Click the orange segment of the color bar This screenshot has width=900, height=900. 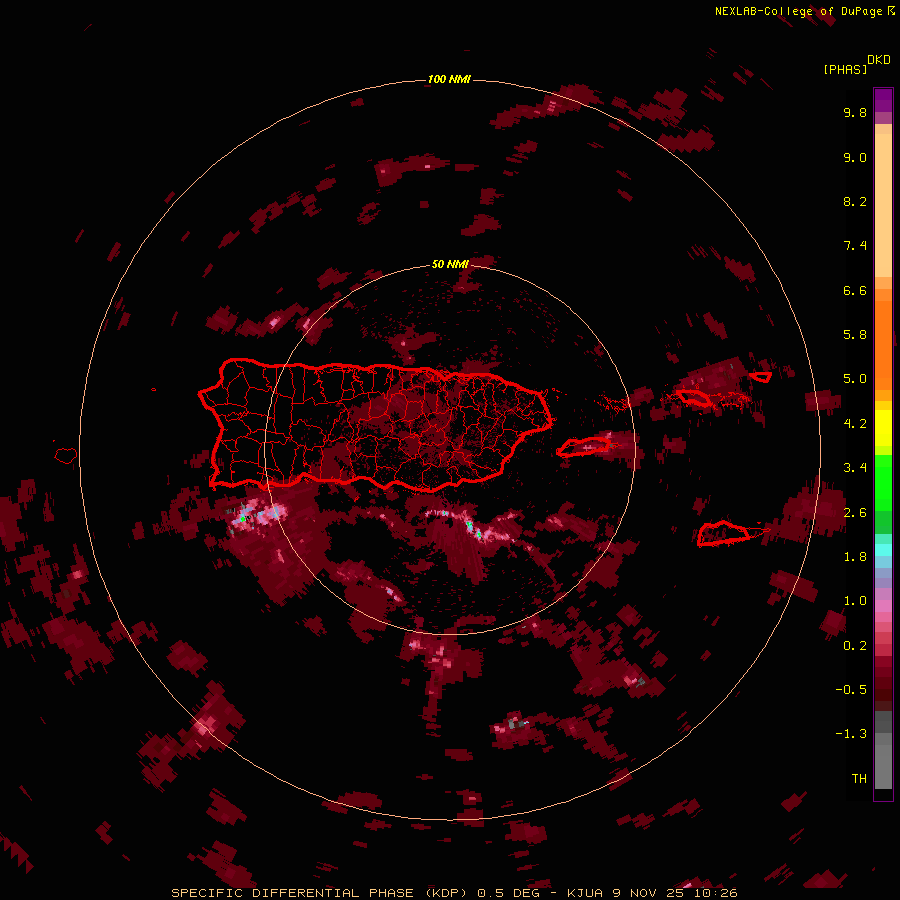883,344
